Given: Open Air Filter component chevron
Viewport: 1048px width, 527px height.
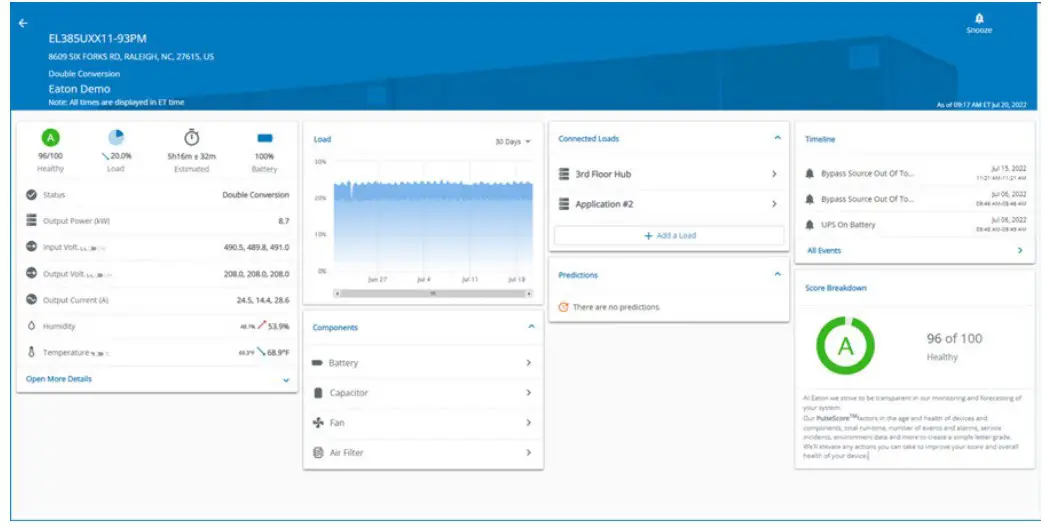Looking at the screenshot, I should click(x=529, y=453).
